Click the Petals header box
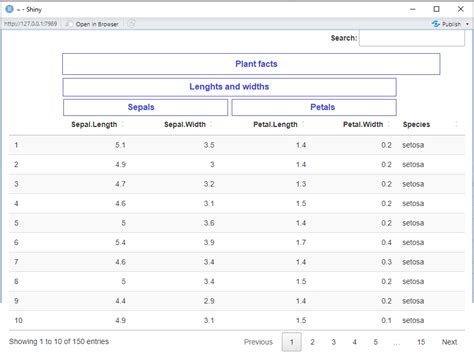 [x=314, y=107]
